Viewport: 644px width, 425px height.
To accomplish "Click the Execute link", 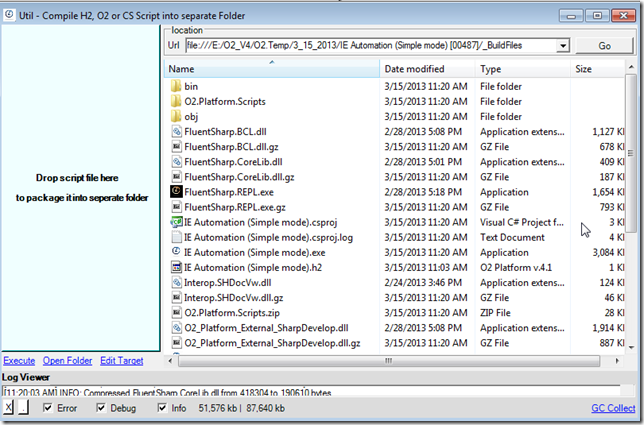I will 19,361.
